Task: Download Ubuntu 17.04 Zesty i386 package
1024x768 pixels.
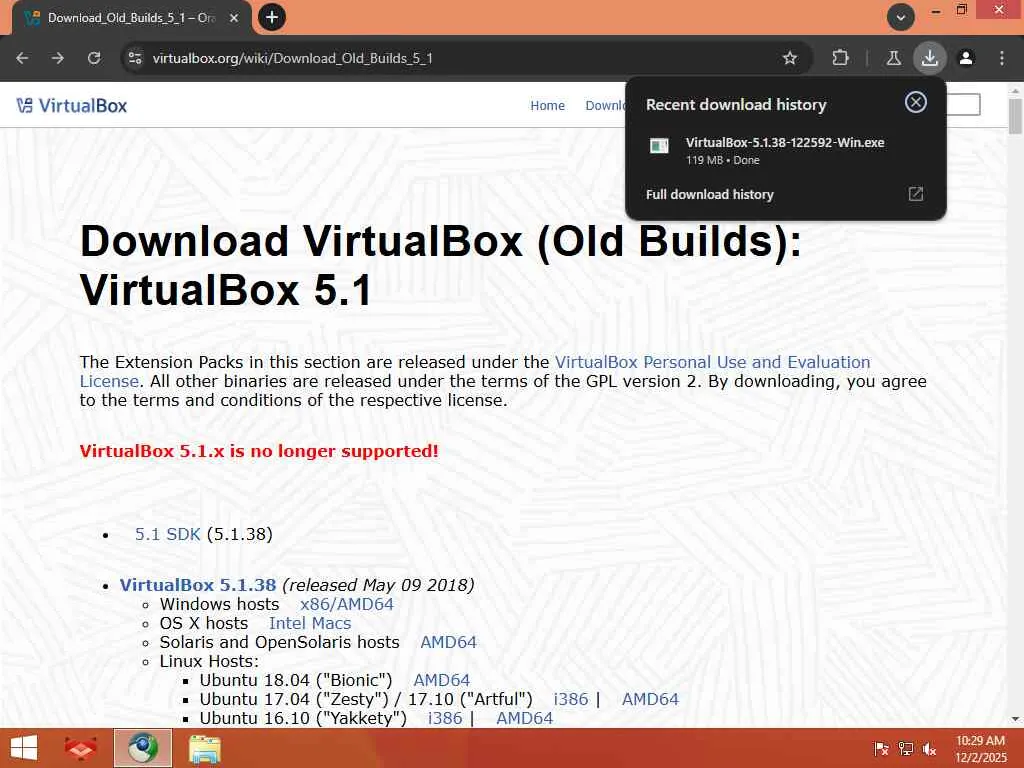Action: point(571,699)
